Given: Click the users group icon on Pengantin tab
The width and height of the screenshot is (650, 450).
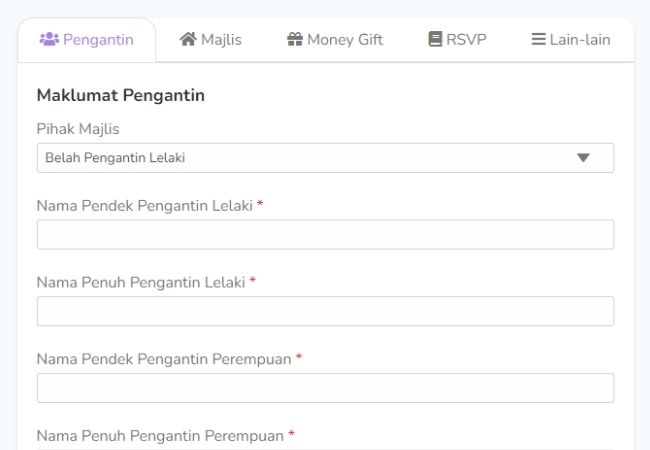Looking at the screenshot, I should click(49, 39).
